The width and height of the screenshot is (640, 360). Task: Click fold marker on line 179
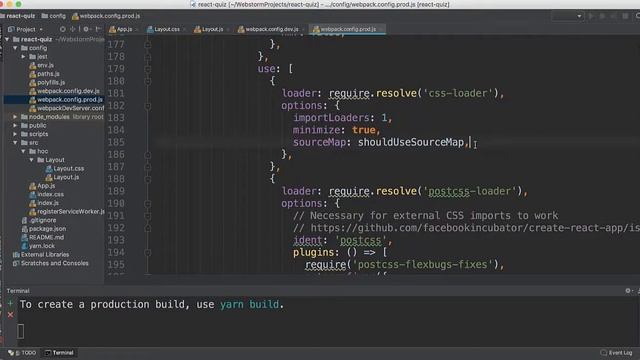pos(148,69)
